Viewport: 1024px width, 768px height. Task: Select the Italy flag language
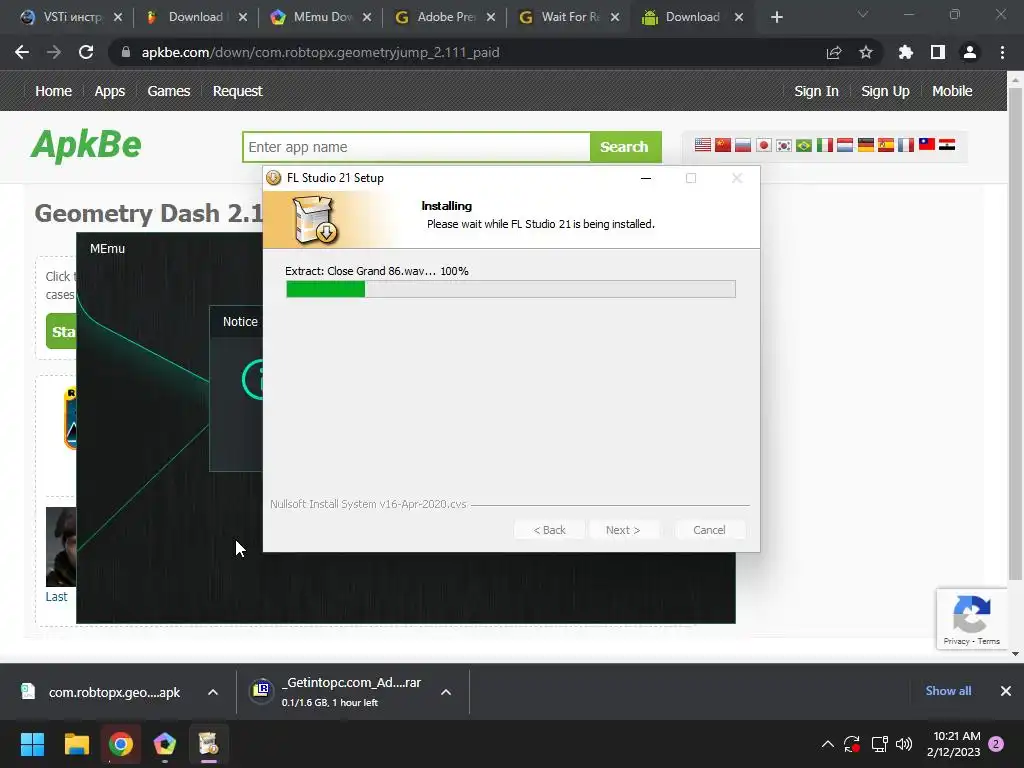click(x=825, y=145)
